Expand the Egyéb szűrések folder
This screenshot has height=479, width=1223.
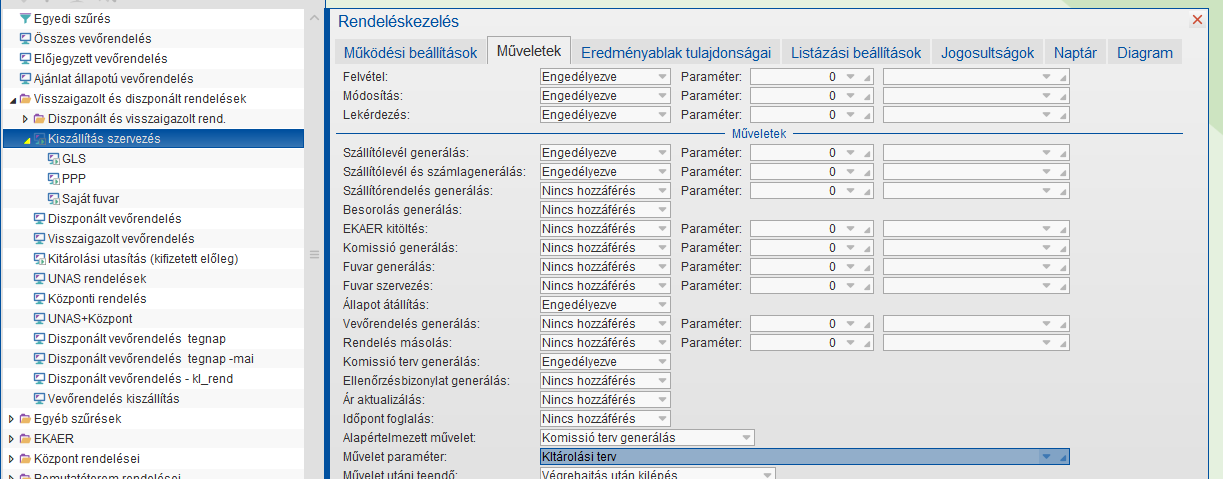point(12,418)
